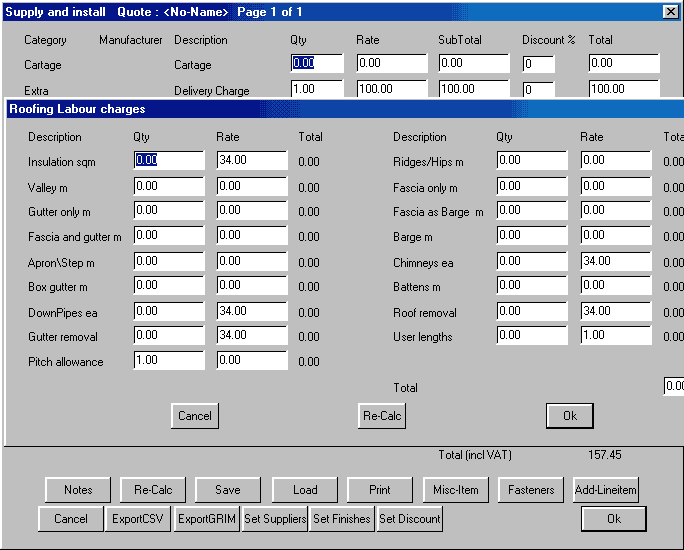Viewport: 684px width, 550px height.
Task: Edit Fascia only m Qty field
Action: (532, 186)
